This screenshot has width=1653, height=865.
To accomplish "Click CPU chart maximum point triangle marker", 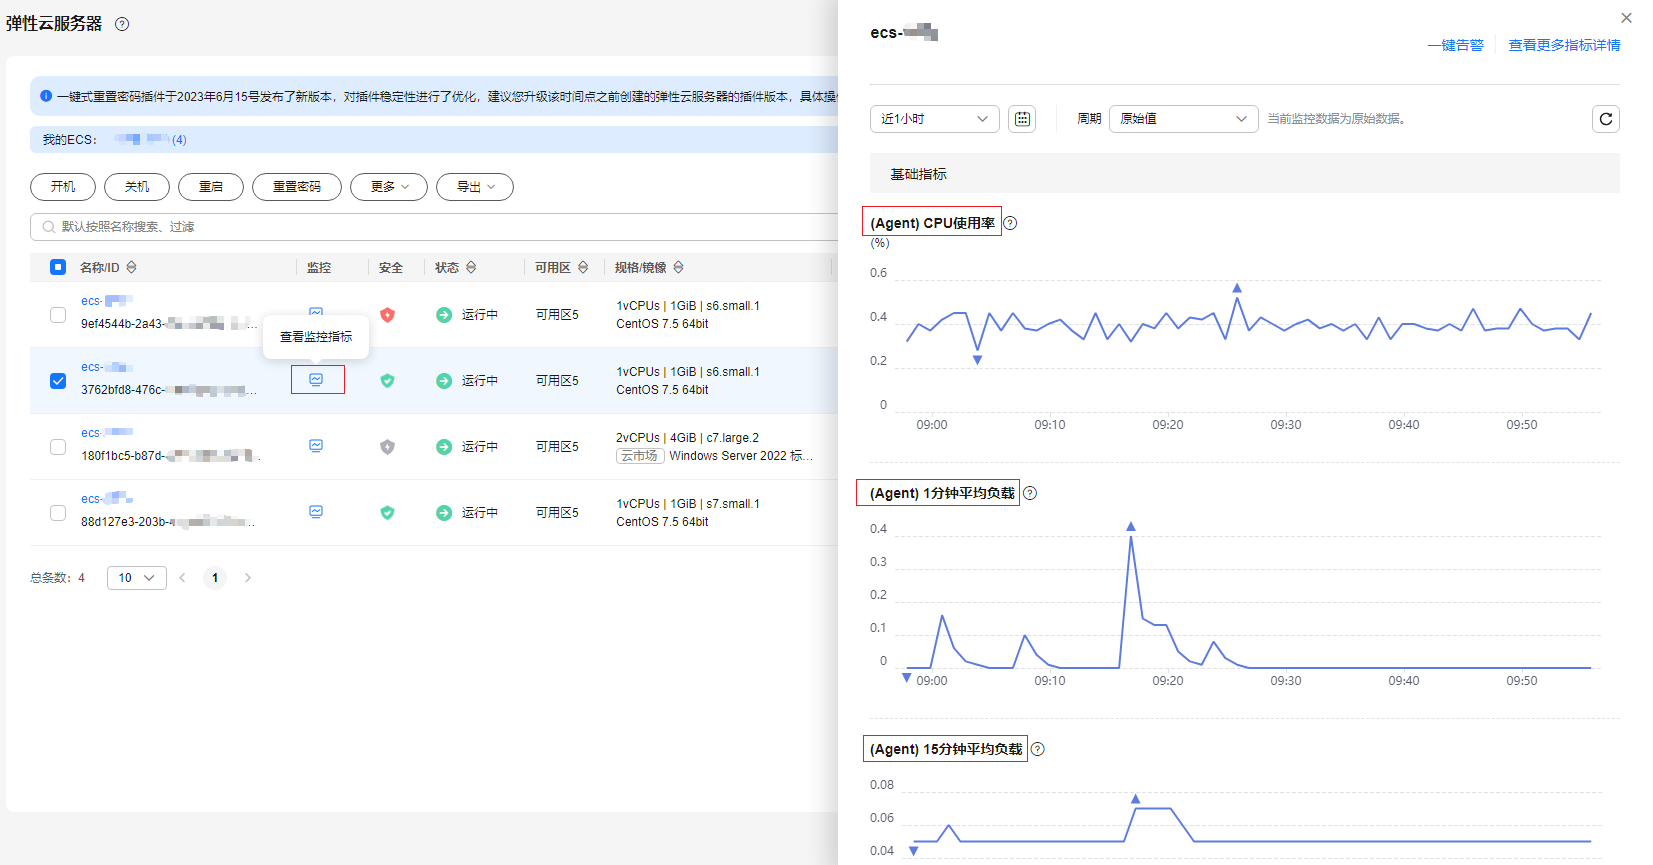I will [x=1237, y=288].
